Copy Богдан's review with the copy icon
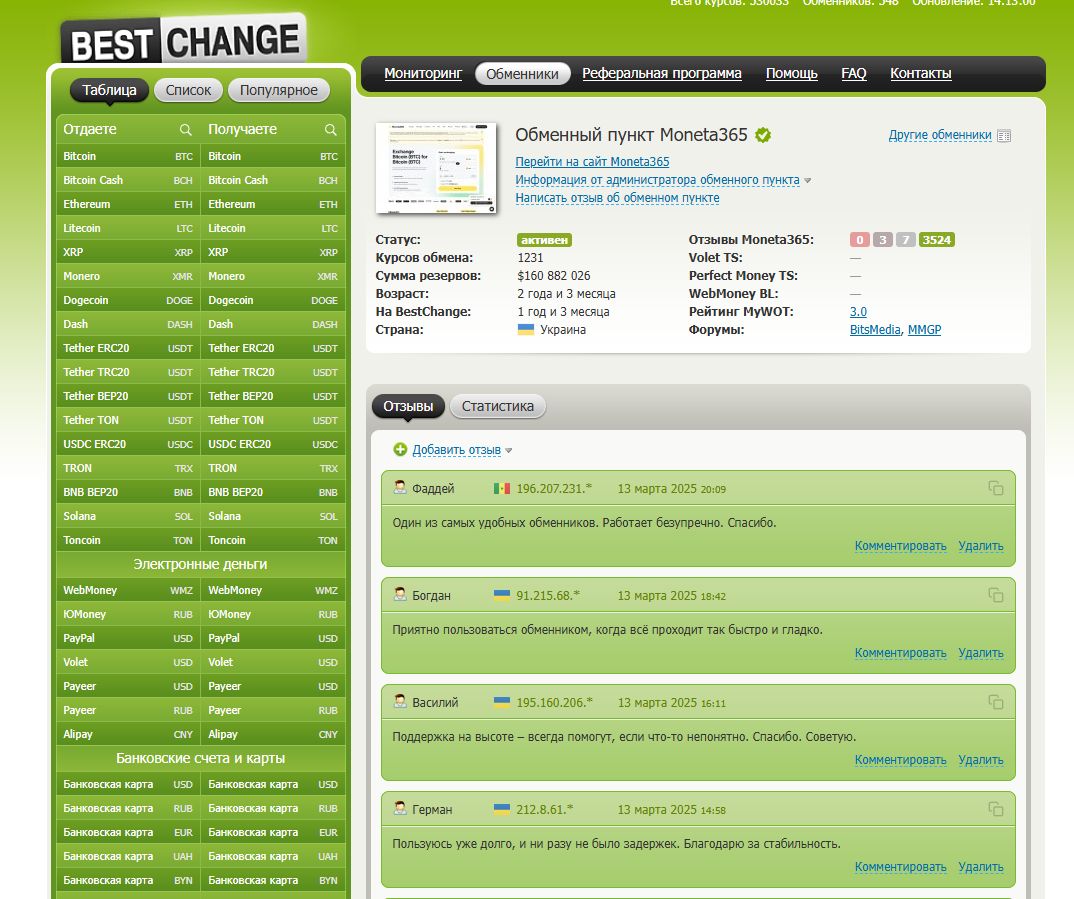 click(x=995, y=595)
